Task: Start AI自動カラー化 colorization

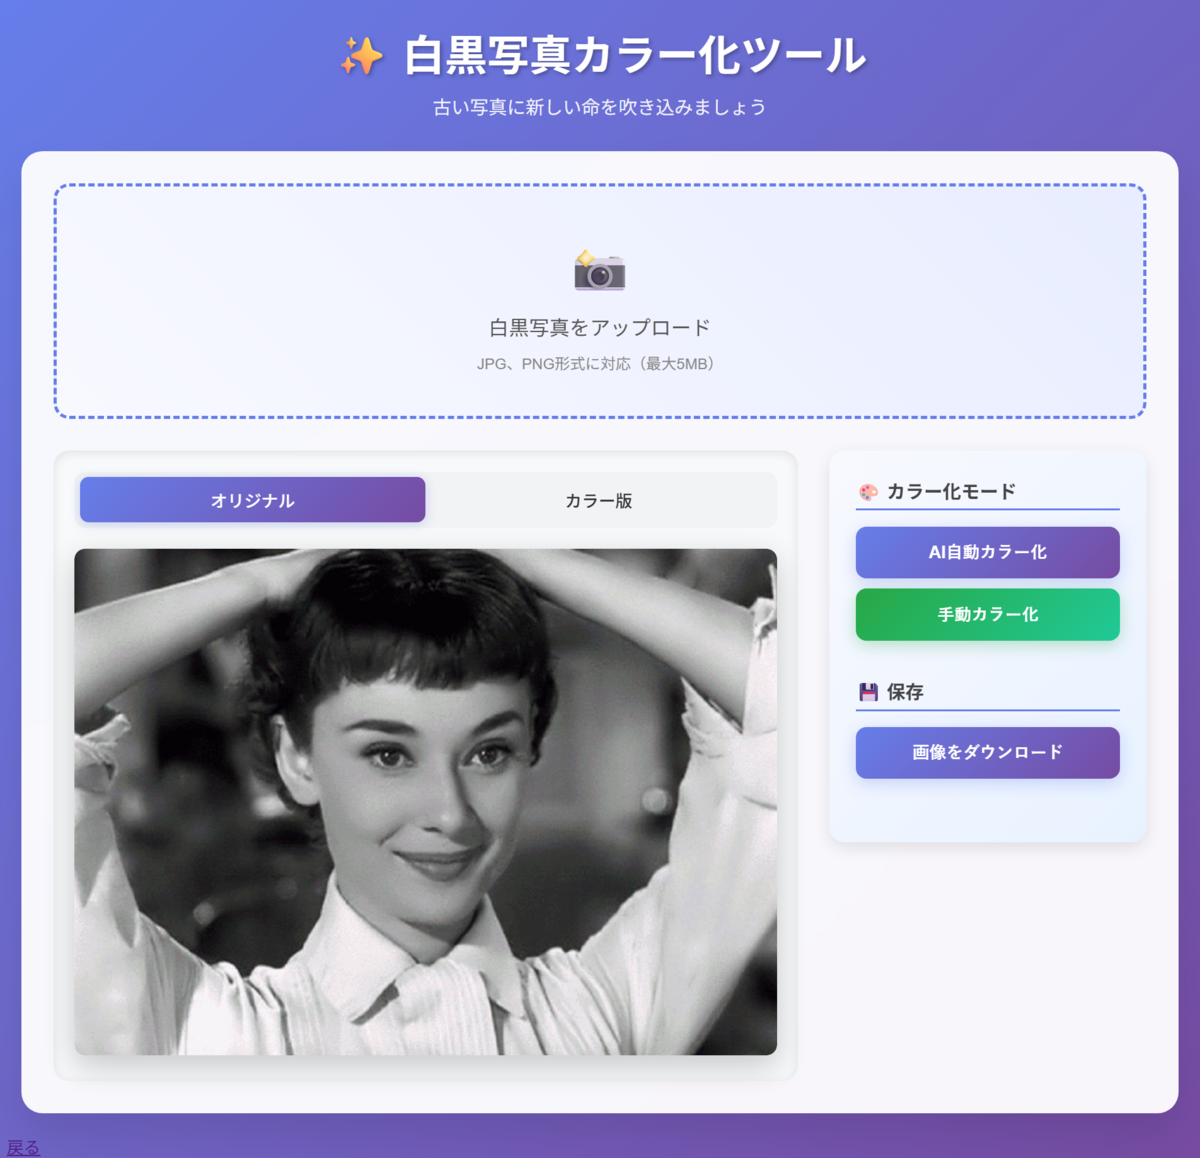Action: 987,552
